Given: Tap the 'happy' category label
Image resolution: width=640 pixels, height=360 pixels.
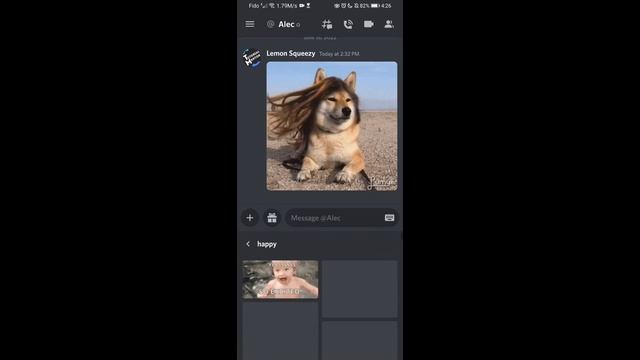Looking at the screenshot, I should point(267,244).
